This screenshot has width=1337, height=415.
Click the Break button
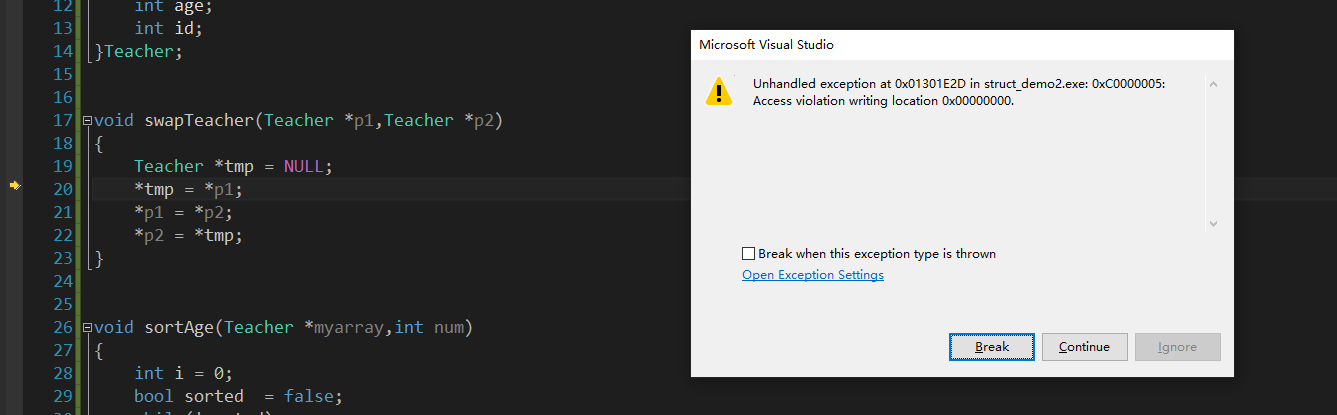(992, 347)
